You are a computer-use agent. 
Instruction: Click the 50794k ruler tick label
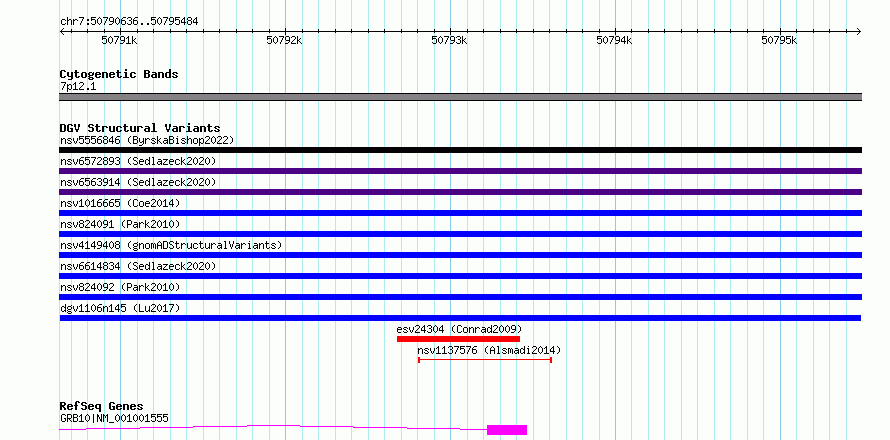[614, 40]
